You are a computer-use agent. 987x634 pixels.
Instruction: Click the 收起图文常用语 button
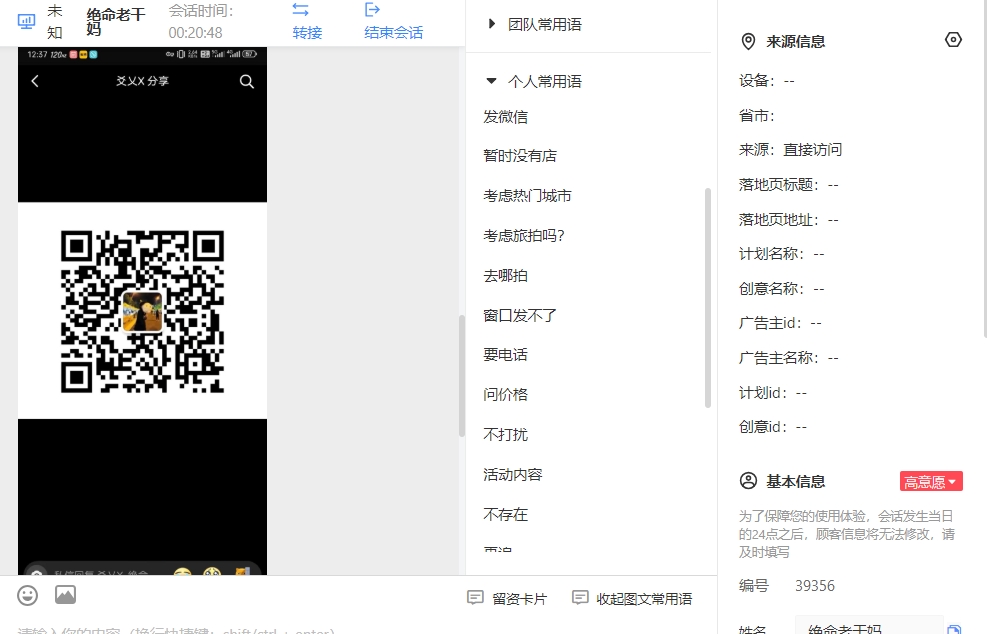(632, 598)
